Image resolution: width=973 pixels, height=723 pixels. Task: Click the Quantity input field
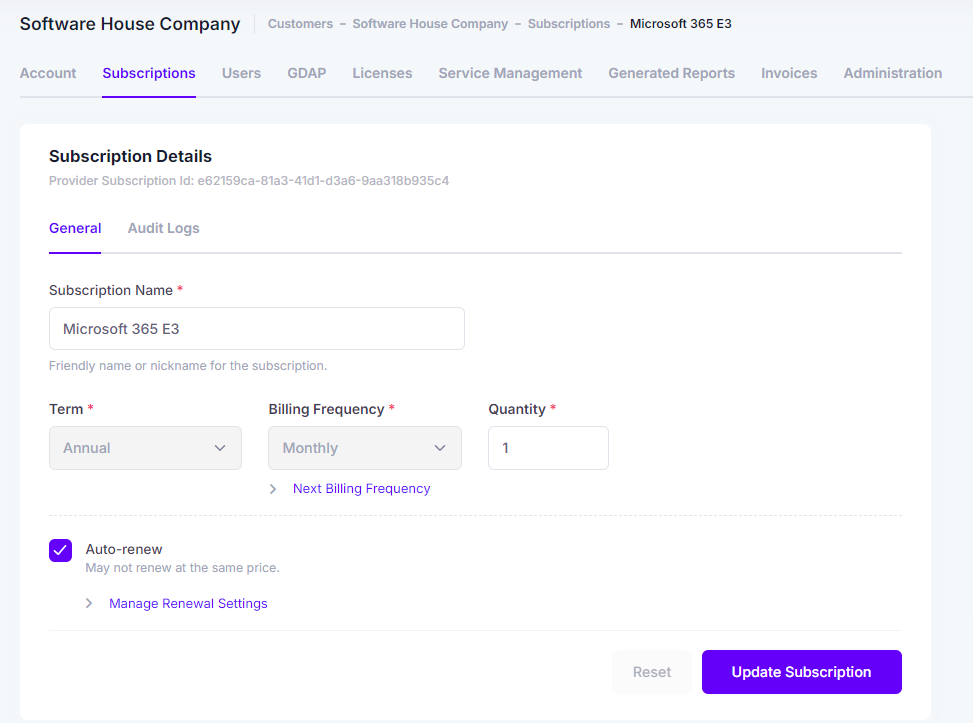tap(549, 448)
